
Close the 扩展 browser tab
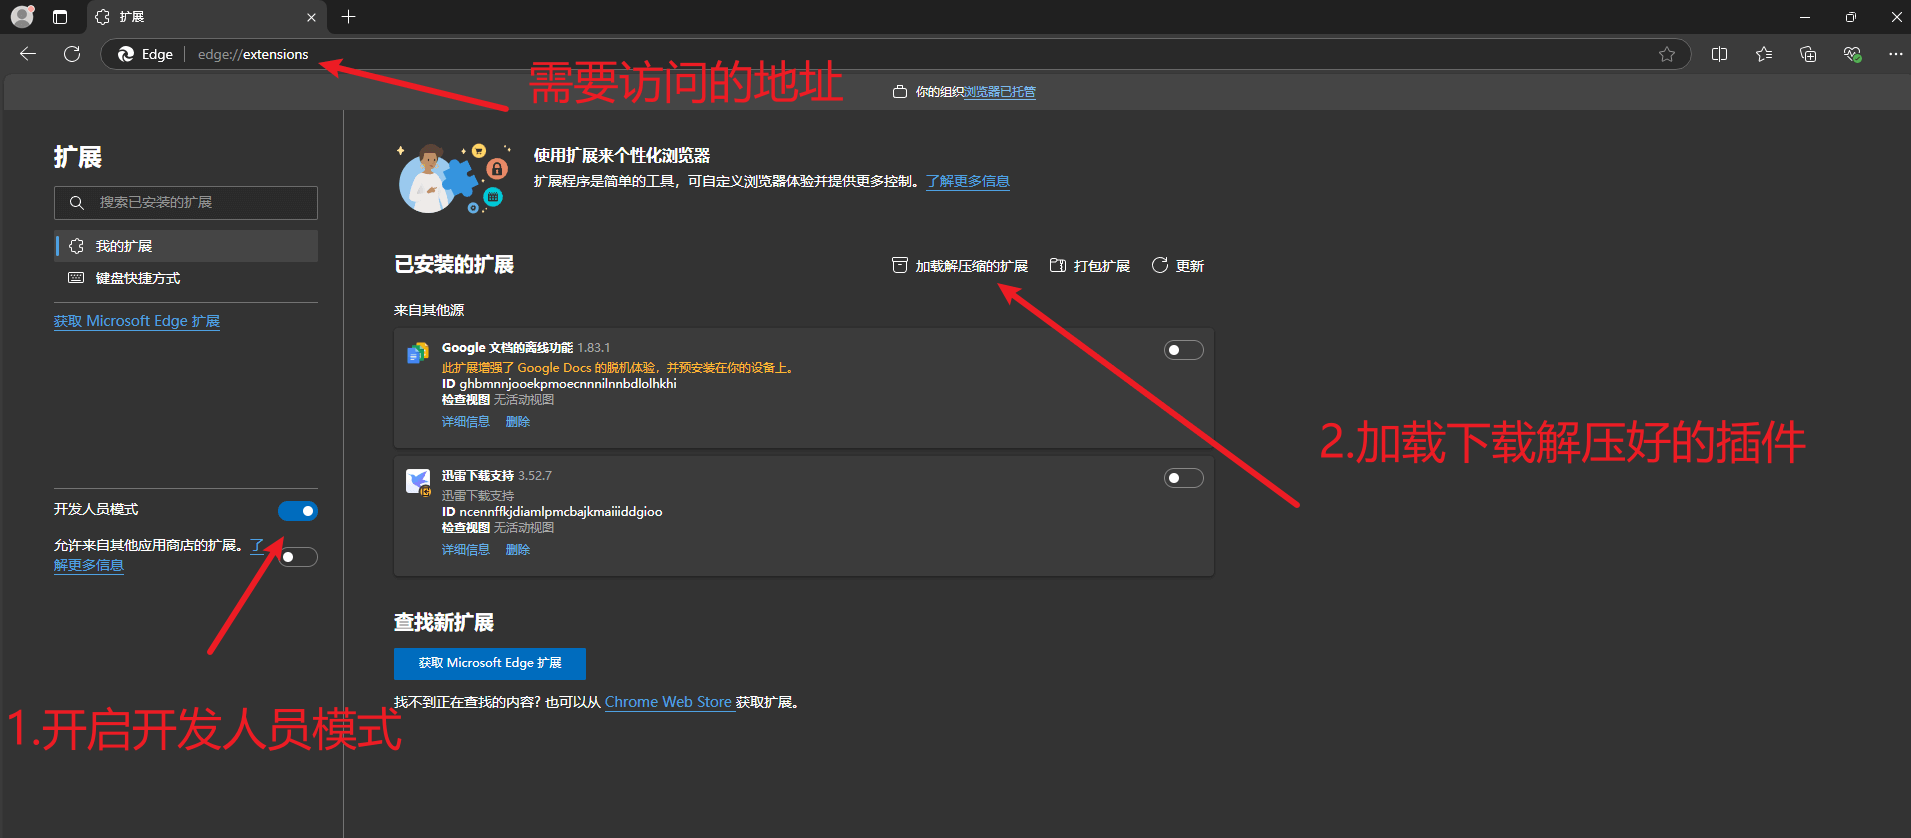(x=311, y=17)
